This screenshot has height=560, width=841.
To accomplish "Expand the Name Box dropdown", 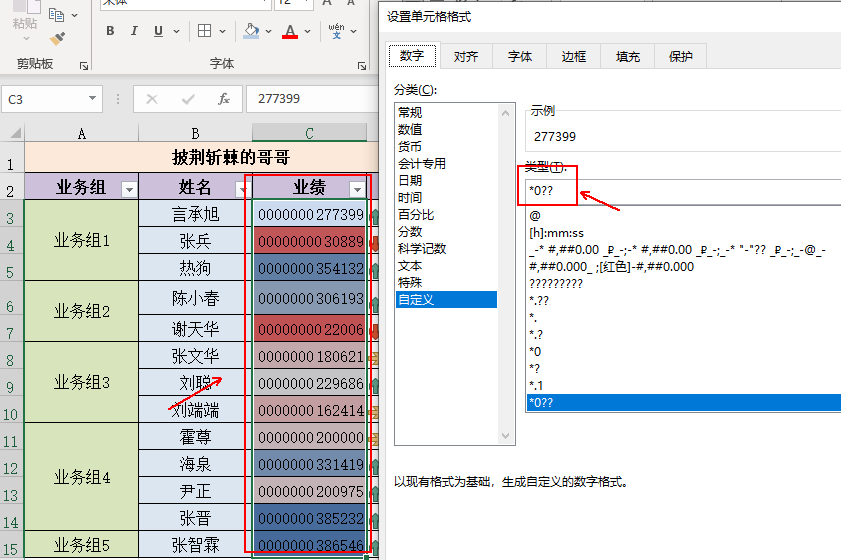I will pyautogui.click(x=92, y=99).
